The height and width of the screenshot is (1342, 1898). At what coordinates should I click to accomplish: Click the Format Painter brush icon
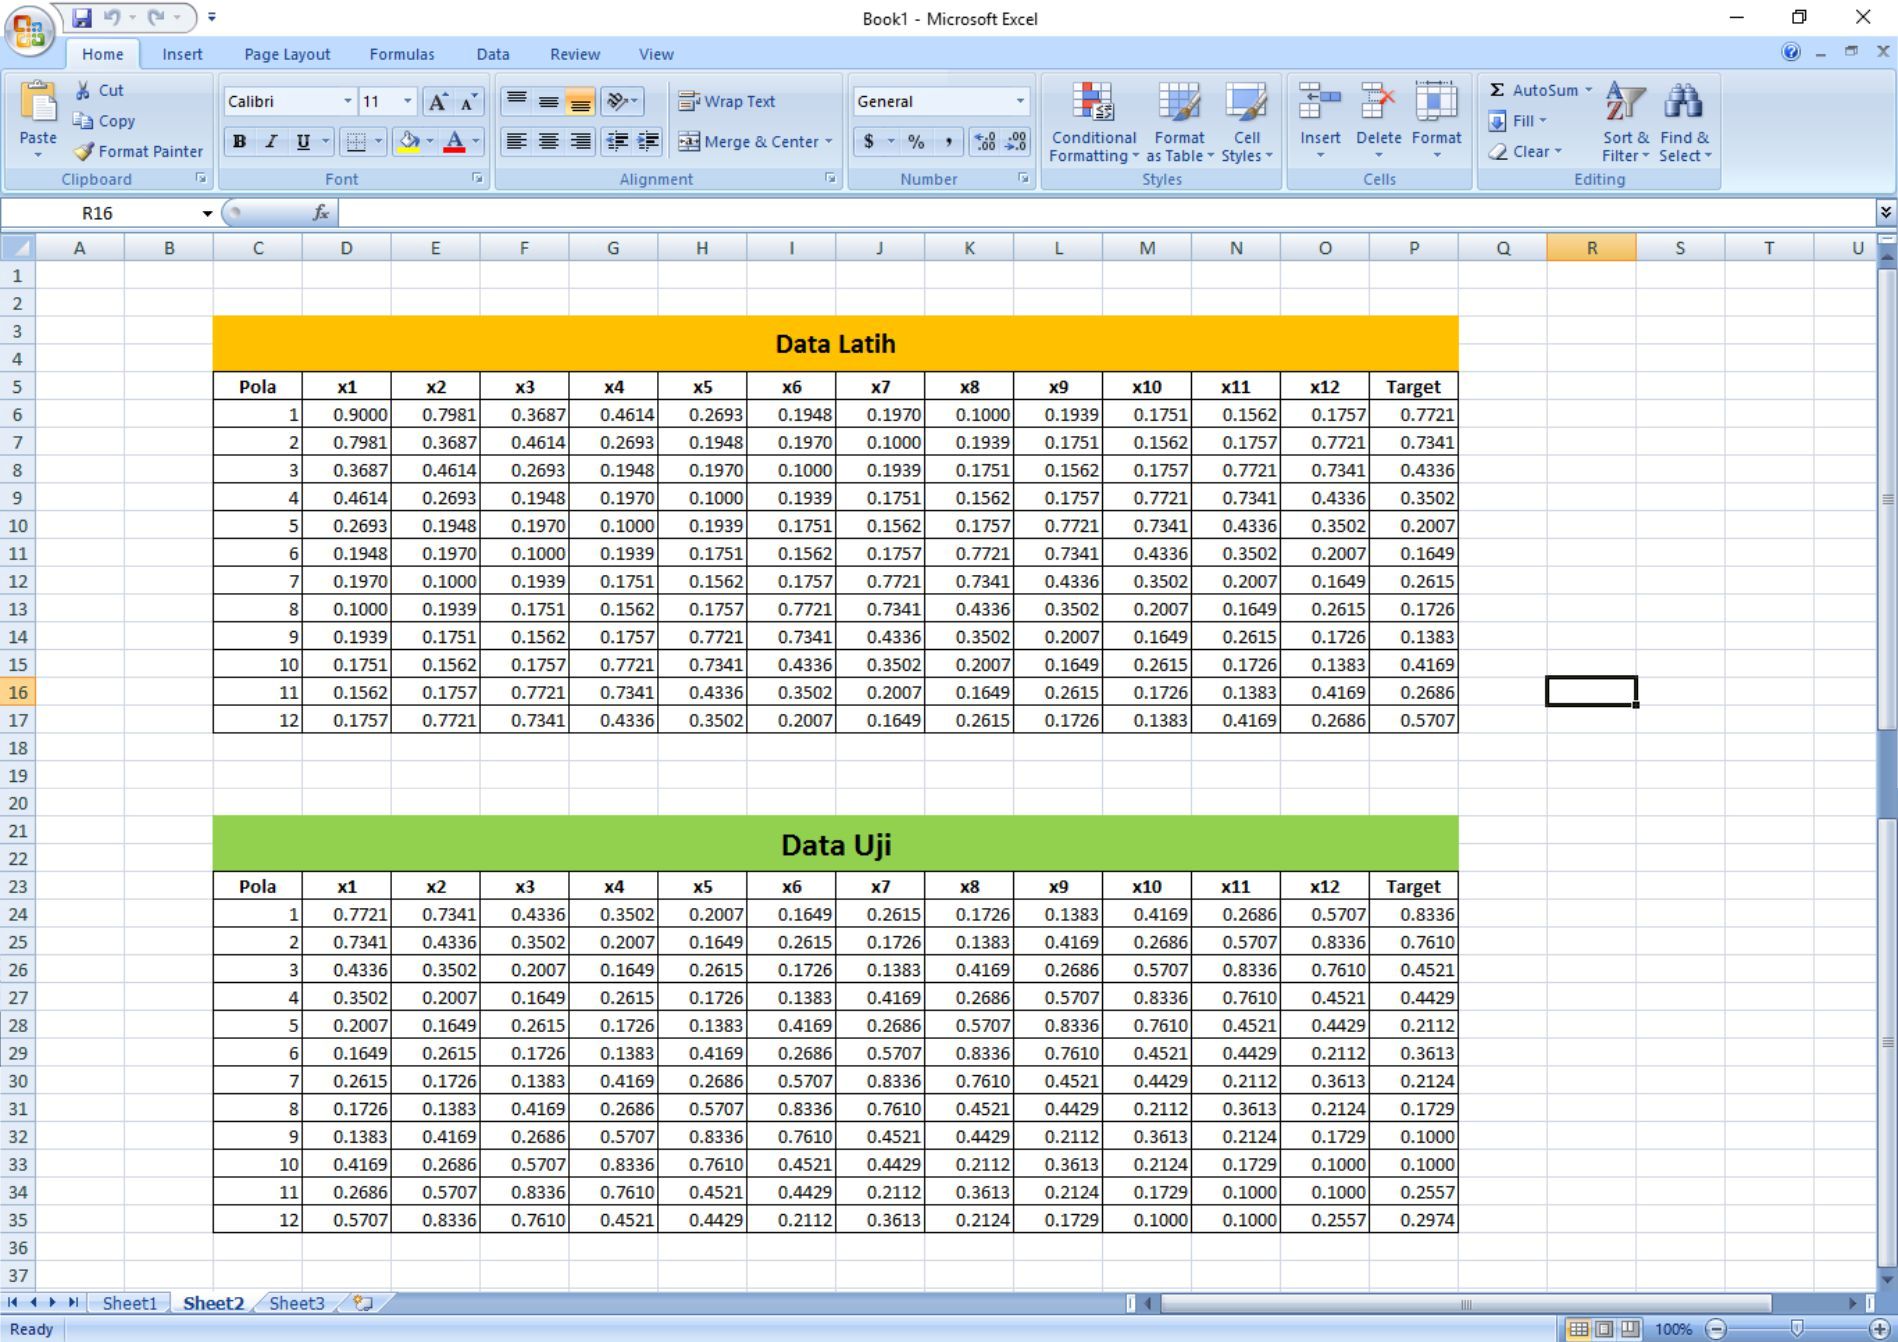85,152
